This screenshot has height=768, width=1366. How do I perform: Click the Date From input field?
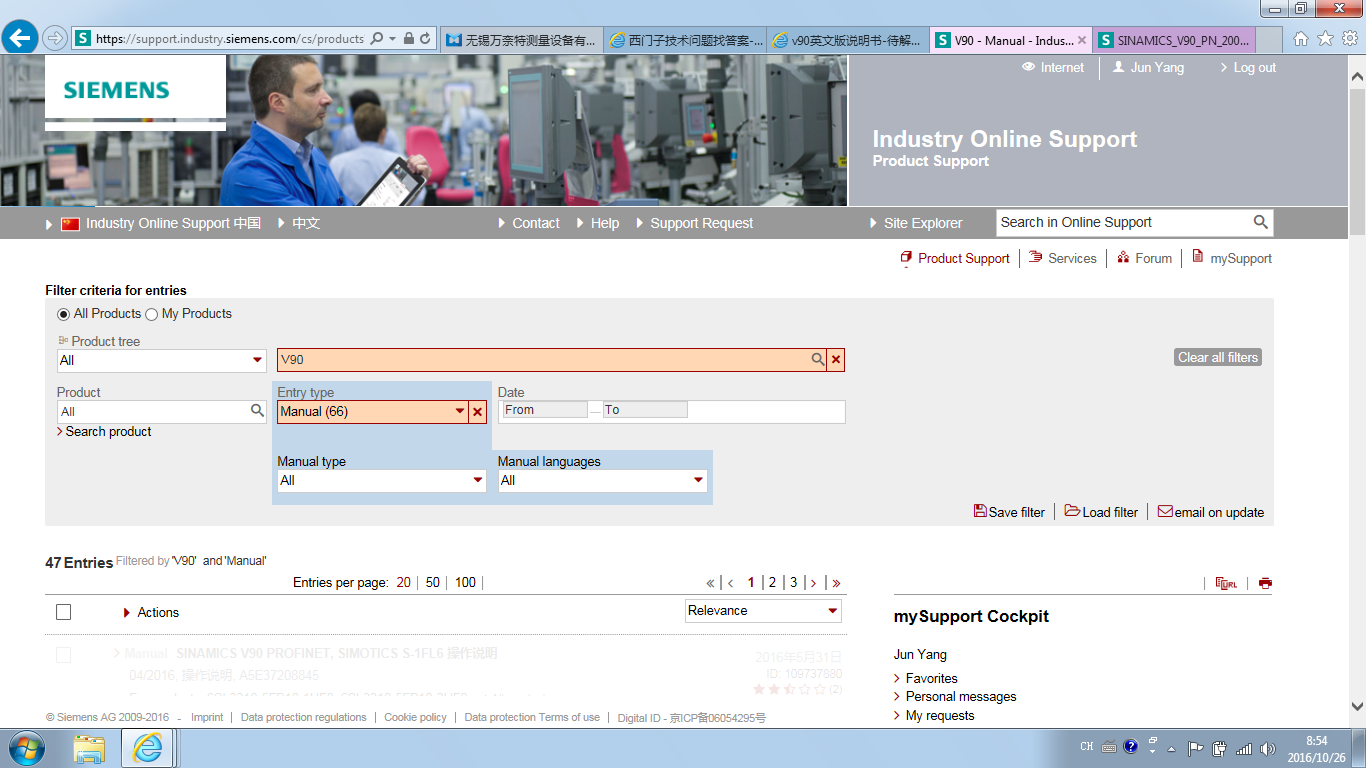click(545, 410)
